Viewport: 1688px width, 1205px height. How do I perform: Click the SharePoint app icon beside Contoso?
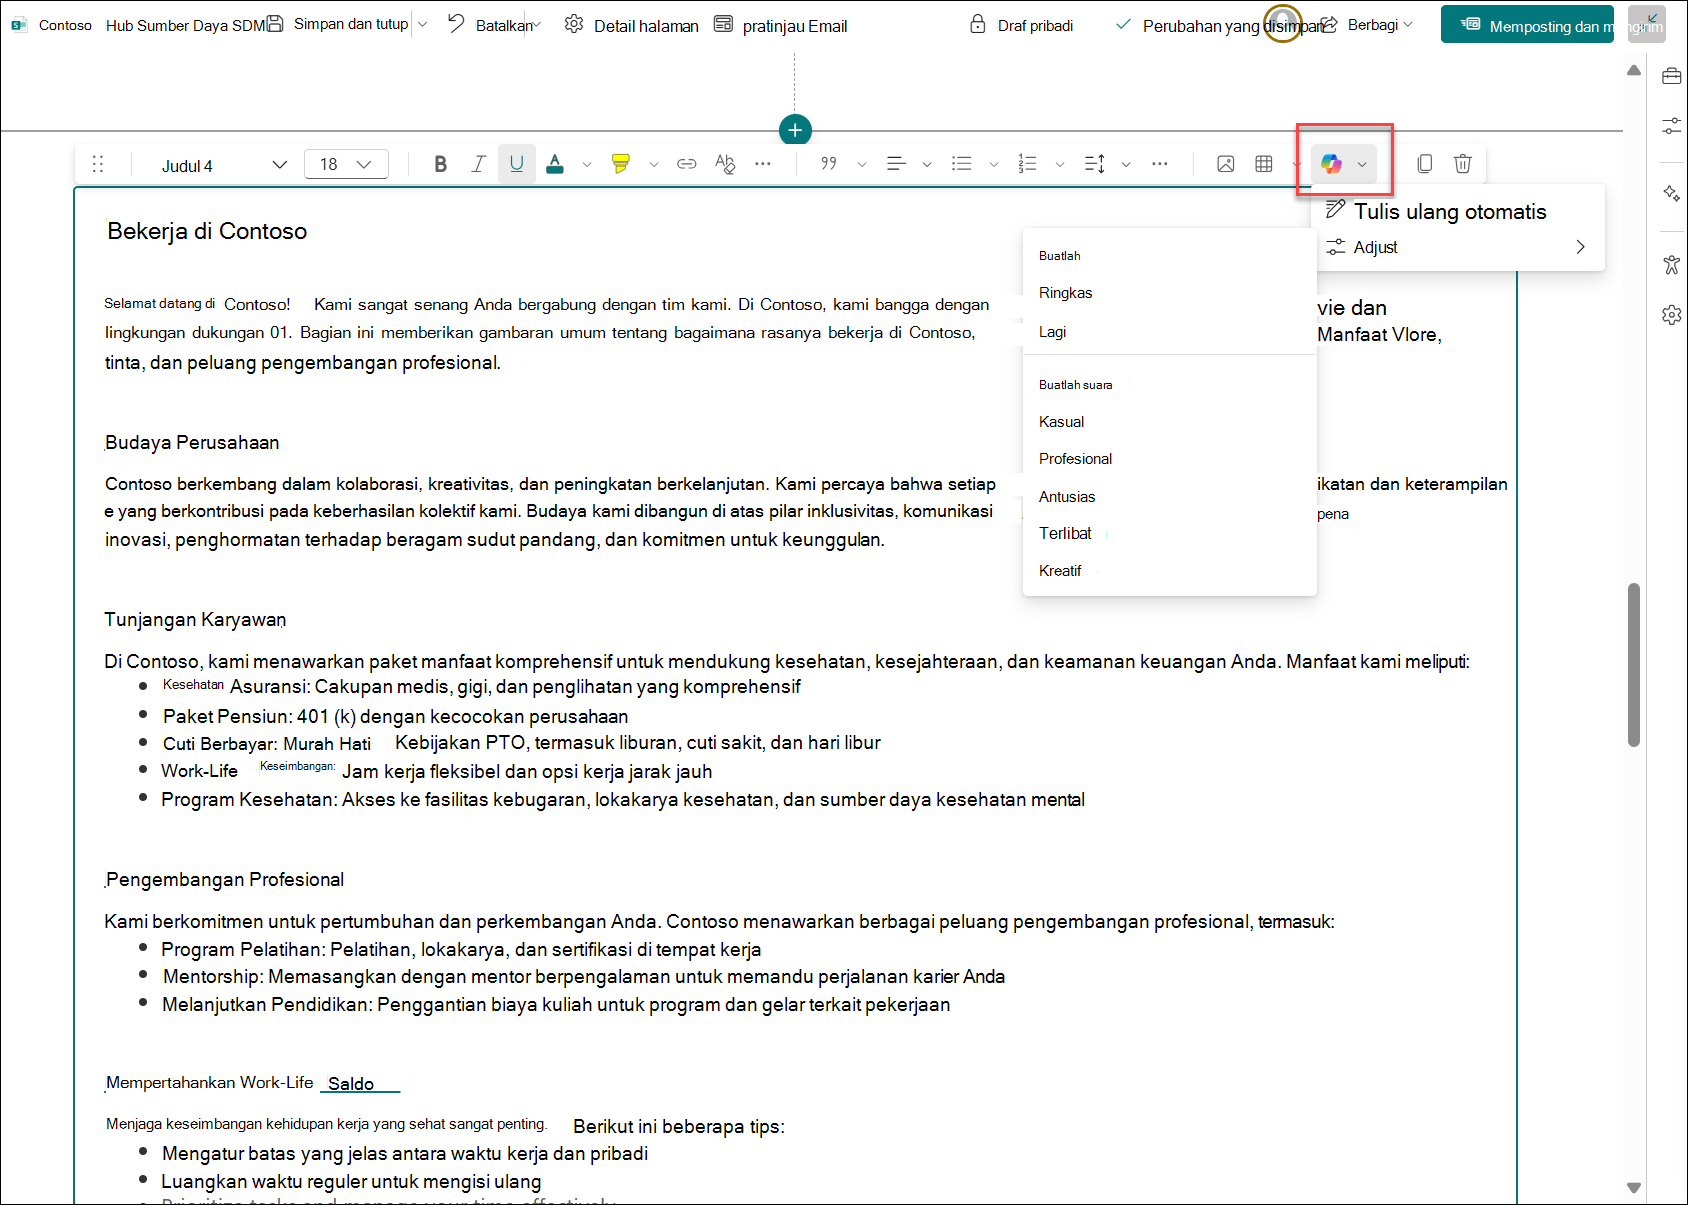click(x=19, y=25)
